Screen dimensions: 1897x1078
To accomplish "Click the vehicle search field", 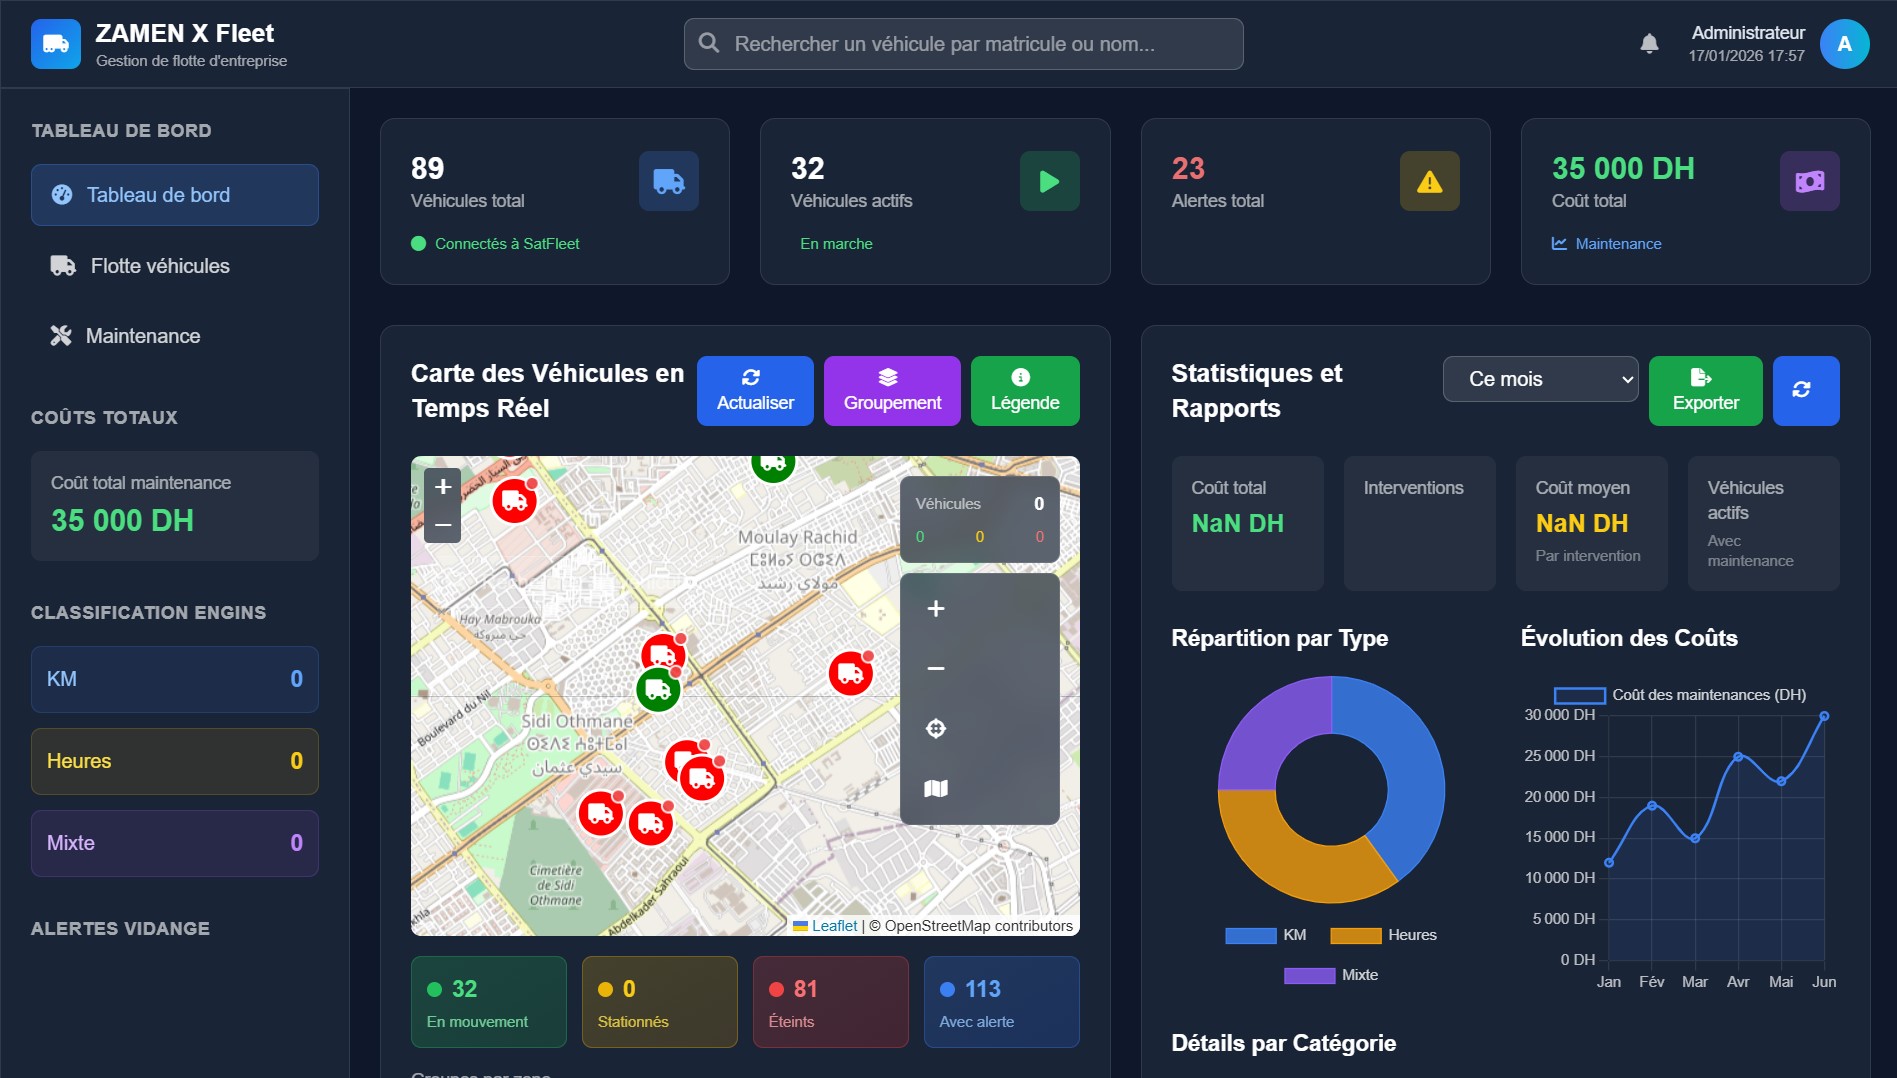I will pyautogui.click(x=963, y=44).
